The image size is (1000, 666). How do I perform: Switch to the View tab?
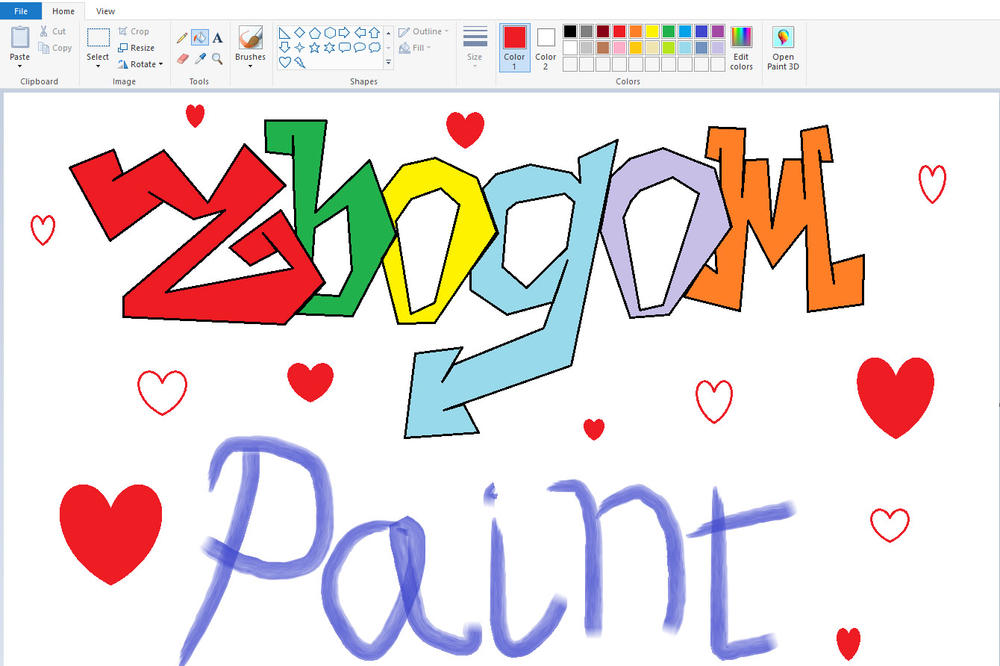(x=105, y=11)
